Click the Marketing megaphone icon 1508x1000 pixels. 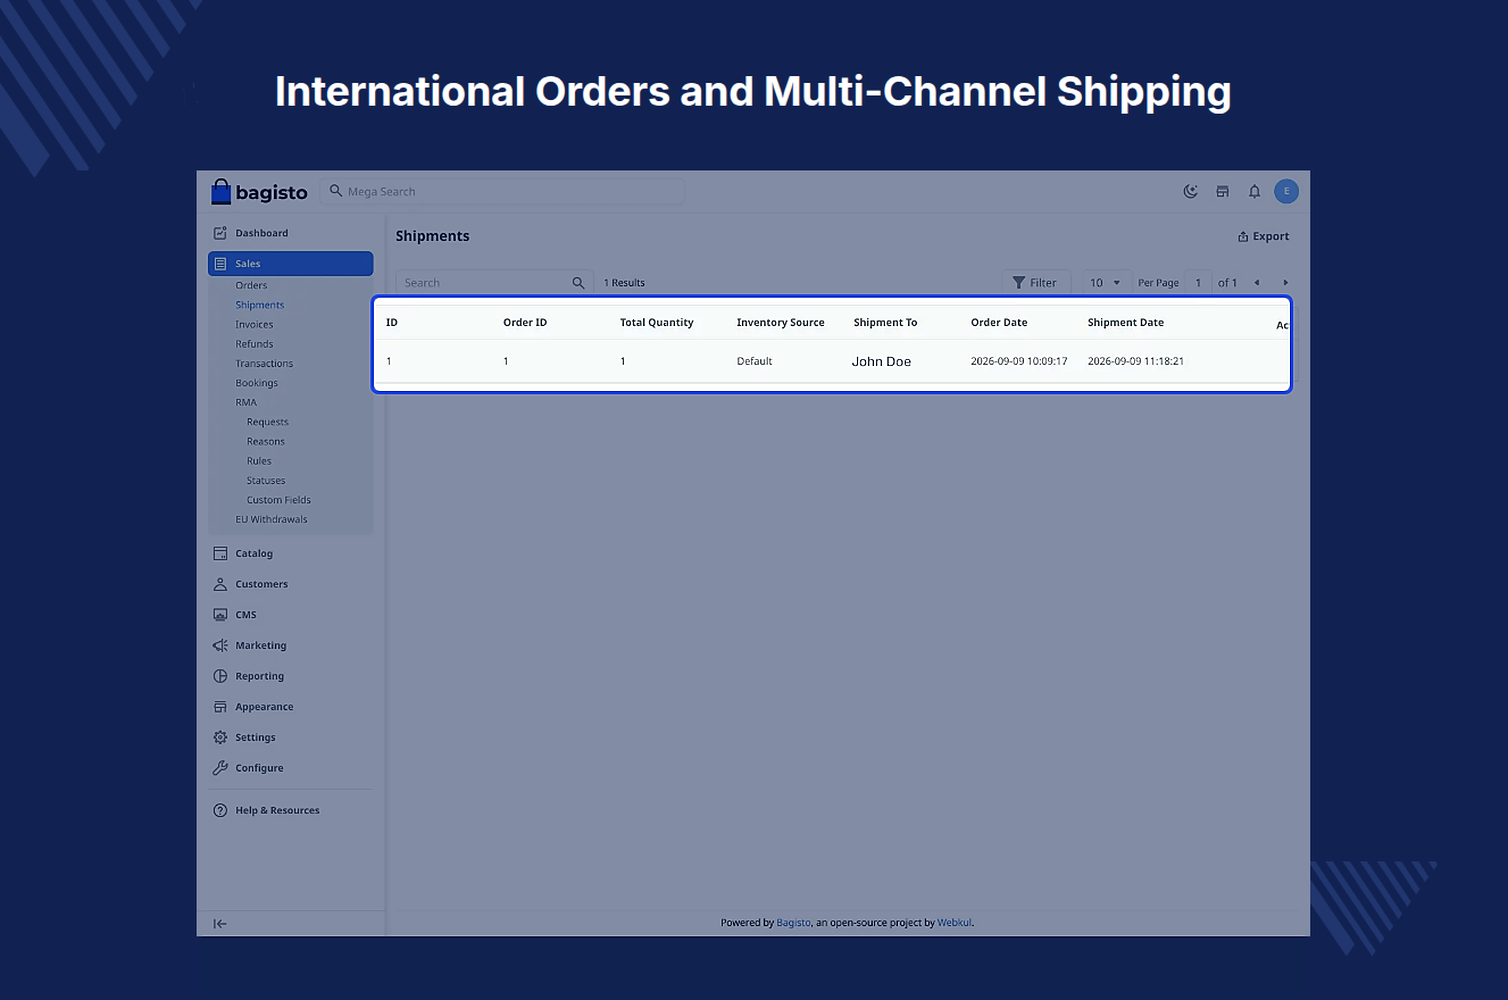[x=220, y=645]
